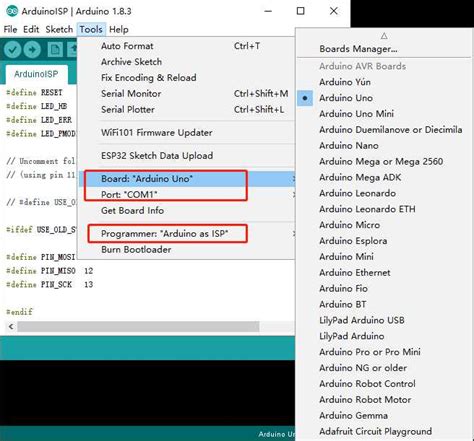Image resolution: width=474 pixels, height=441 pixels.
Task: Click the #define PIN_MISO 12 code line
Action: [x=49, y=271]
